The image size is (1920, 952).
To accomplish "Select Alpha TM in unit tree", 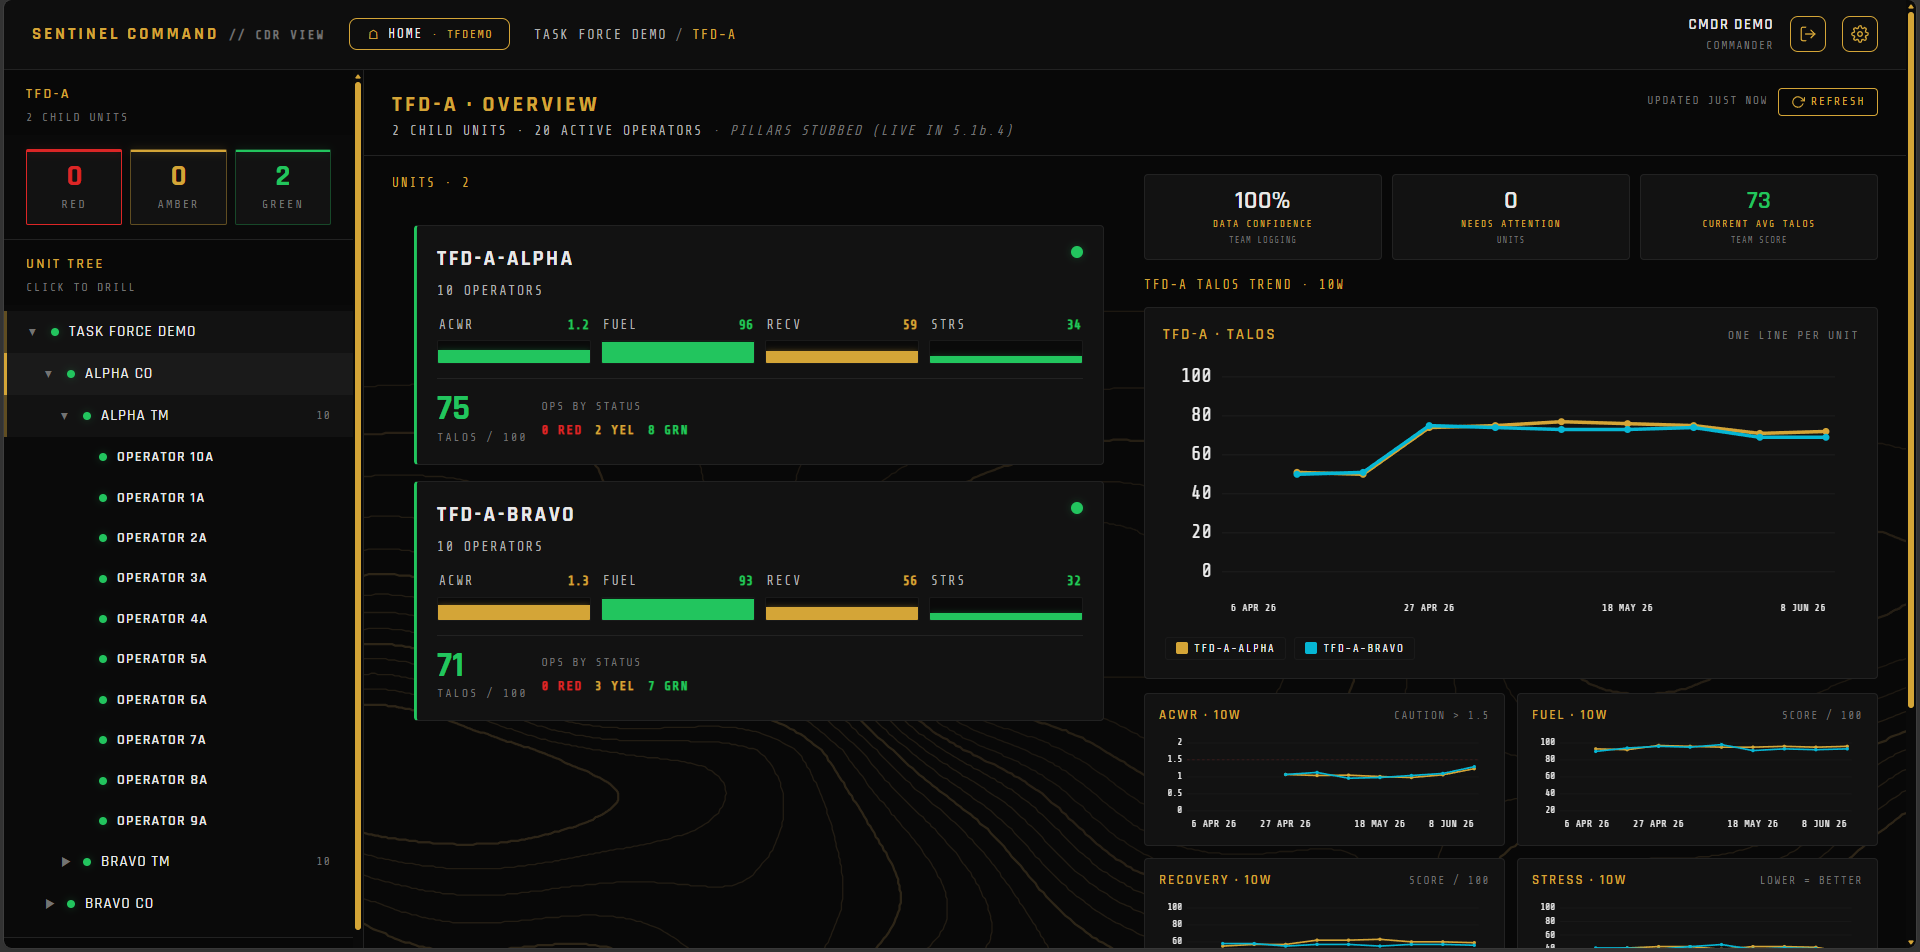I will coord(179,416).
